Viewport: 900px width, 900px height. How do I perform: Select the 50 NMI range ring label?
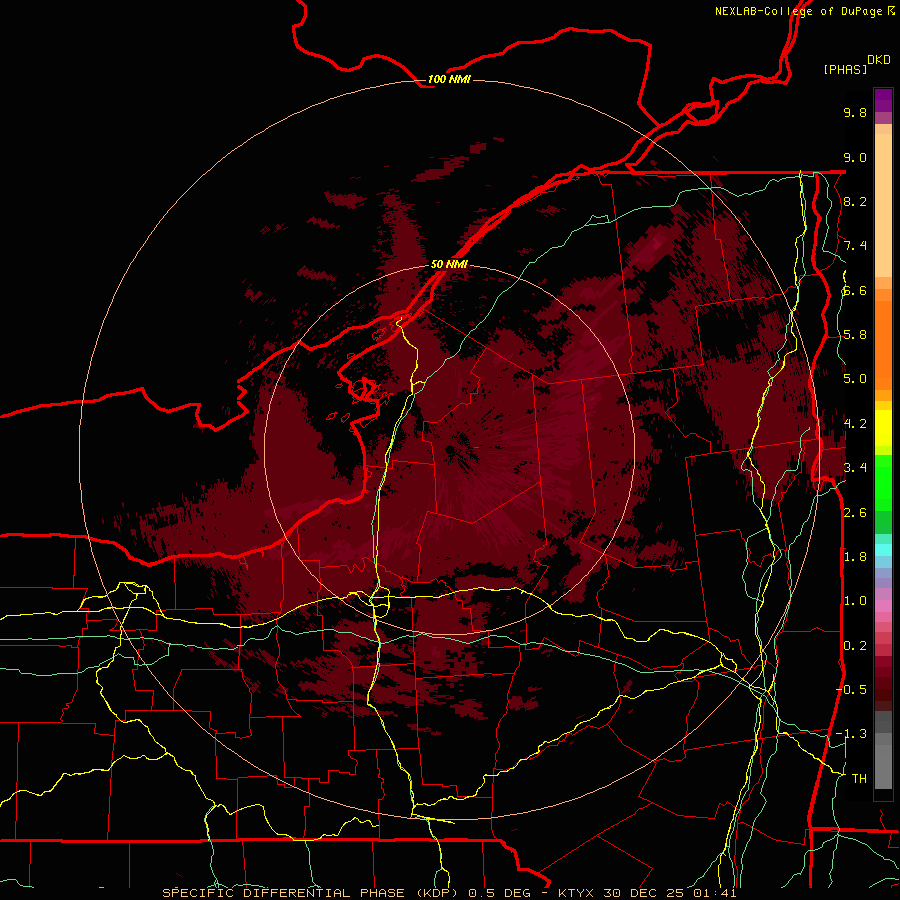tap(449, 264)
